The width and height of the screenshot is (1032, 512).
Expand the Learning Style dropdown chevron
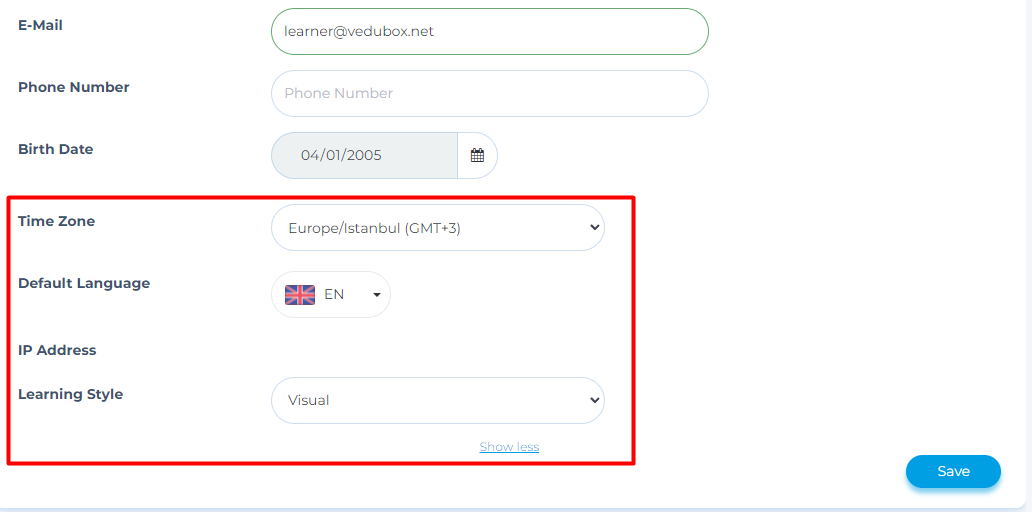[x=594, y=400]
